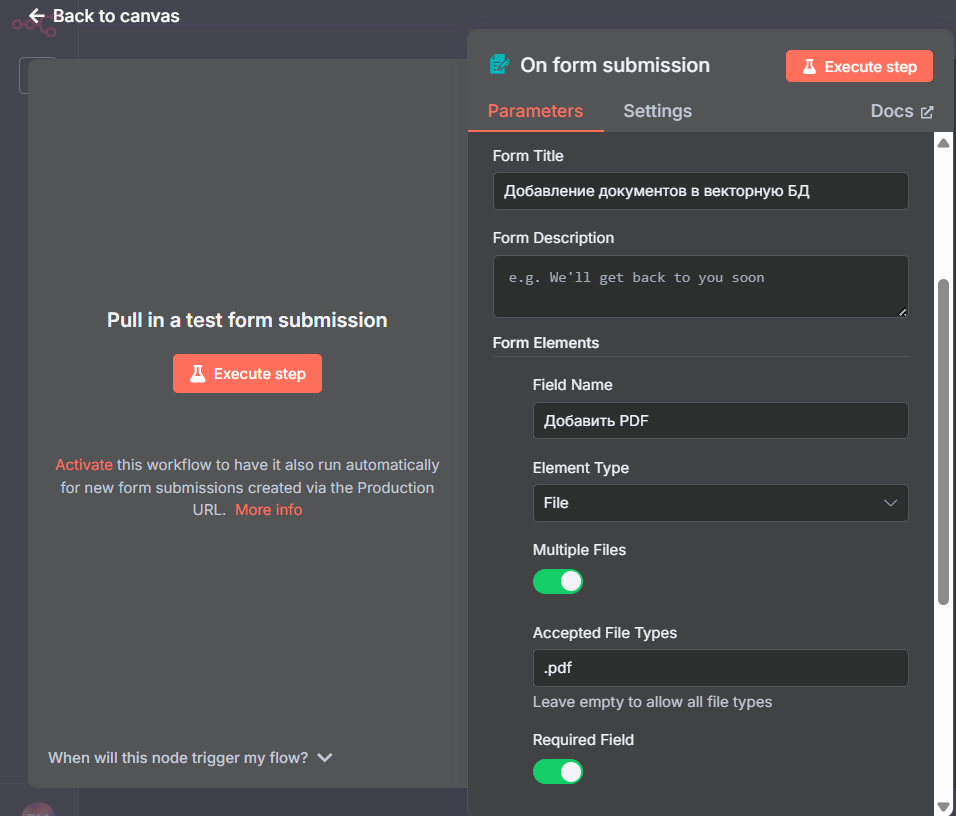Click the back arrow icon

click(37, 16)
